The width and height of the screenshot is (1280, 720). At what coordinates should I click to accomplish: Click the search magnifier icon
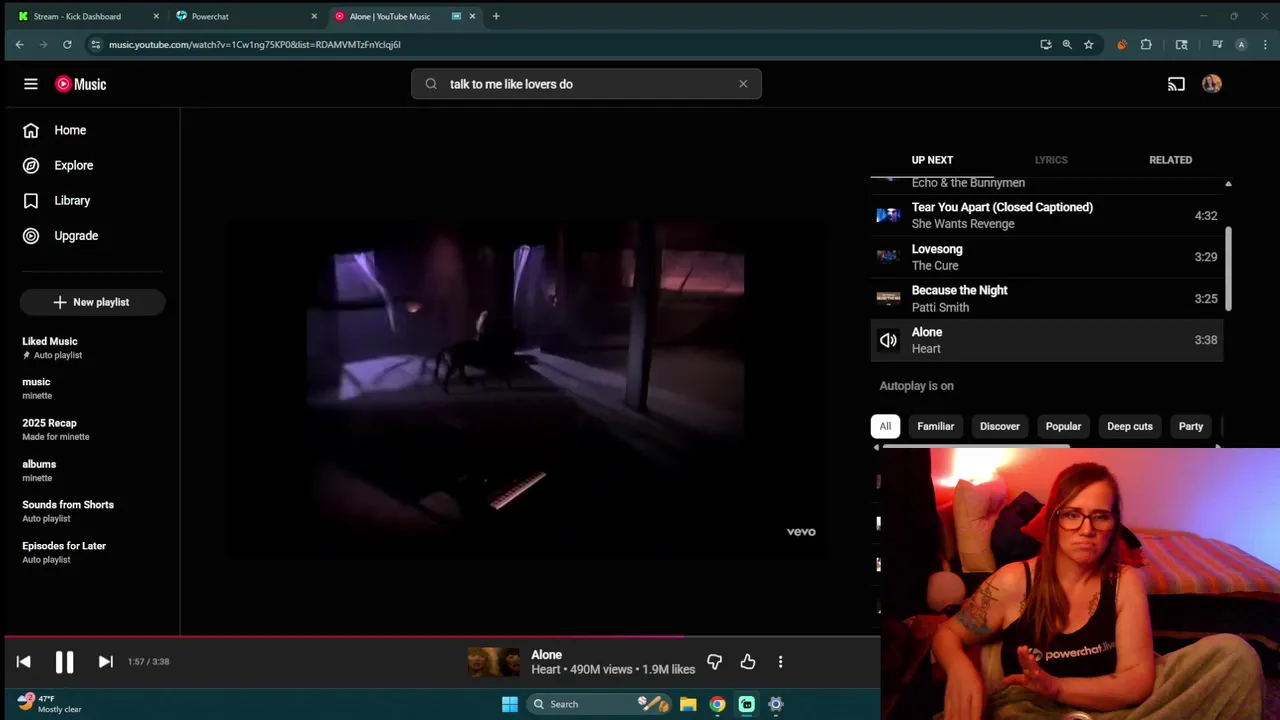pyautogui.click(x=431, y=84)
